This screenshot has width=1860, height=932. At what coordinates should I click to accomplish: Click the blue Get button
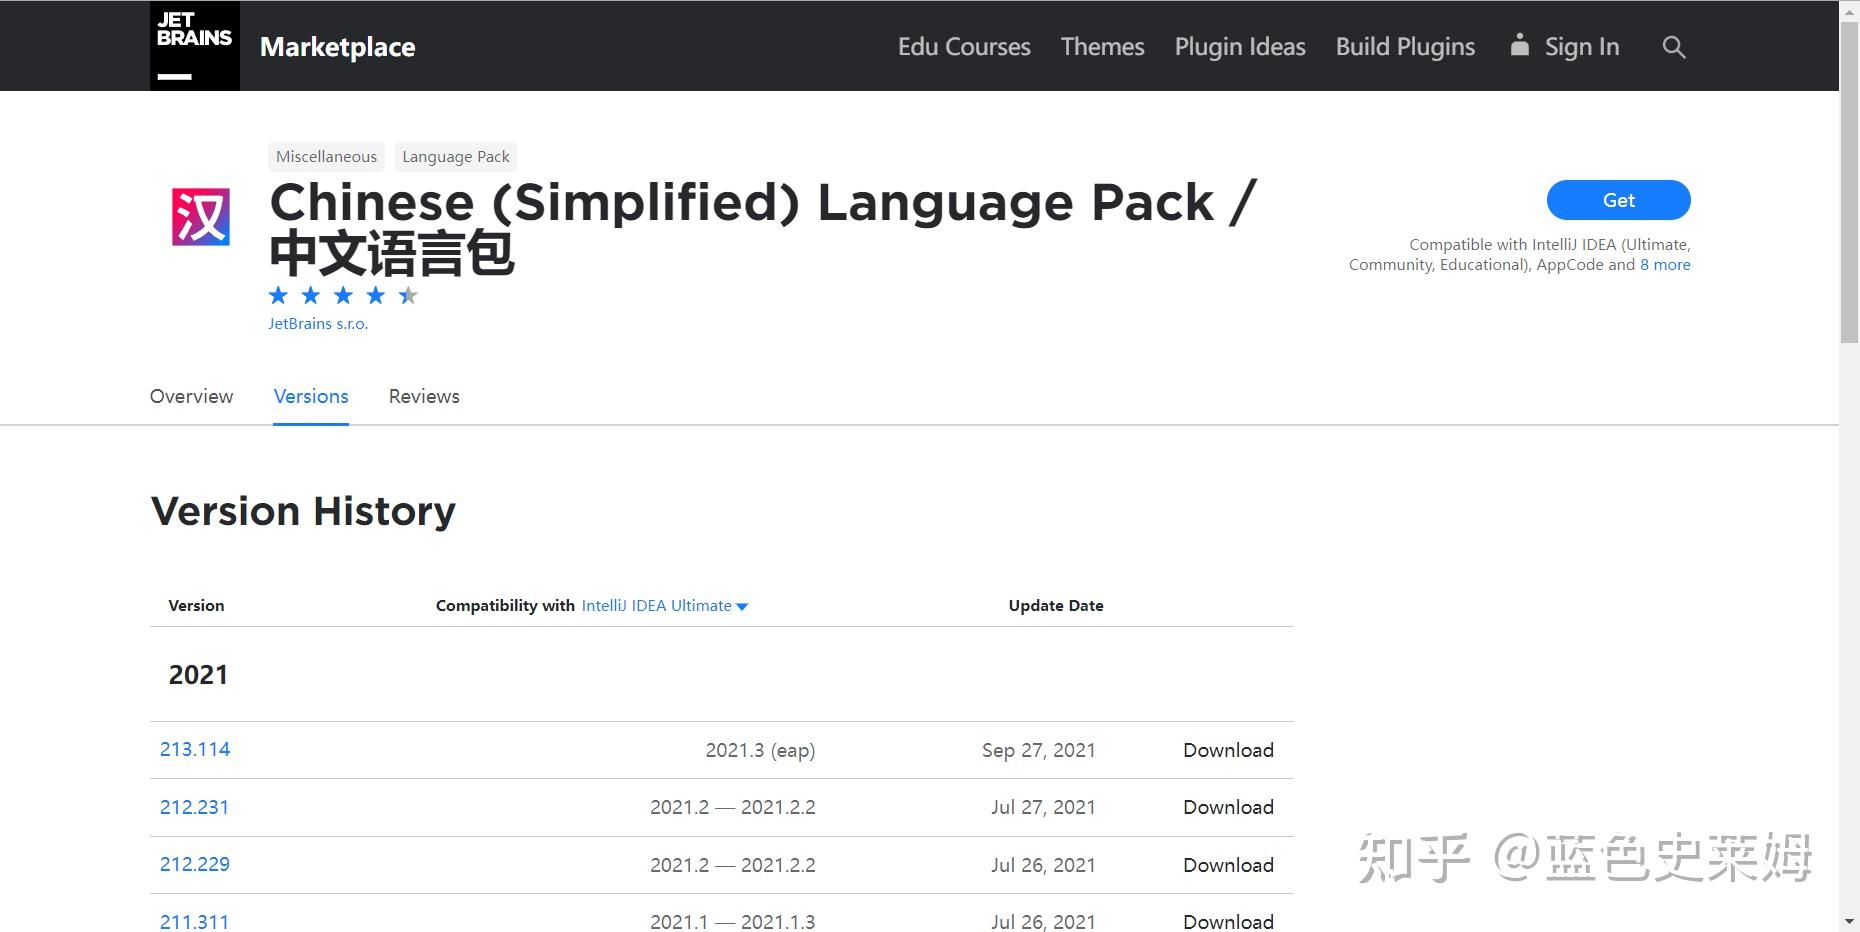tap(1618, 200)
